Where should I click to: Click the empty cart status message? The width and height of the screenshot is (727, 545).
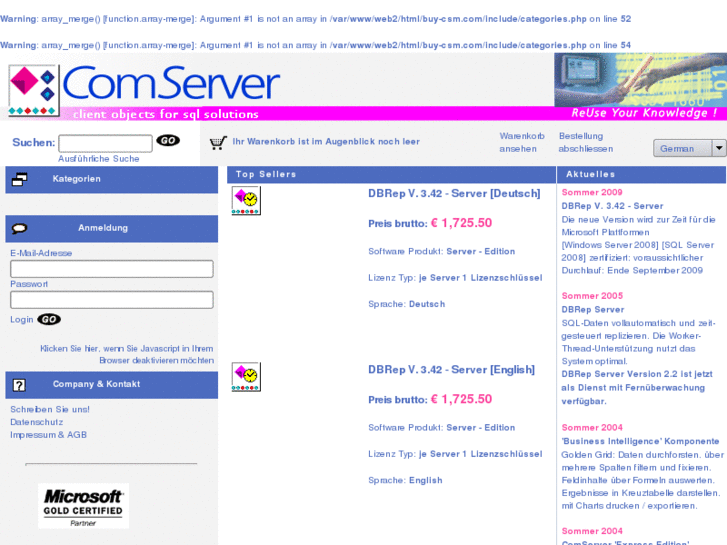(326, 141)
